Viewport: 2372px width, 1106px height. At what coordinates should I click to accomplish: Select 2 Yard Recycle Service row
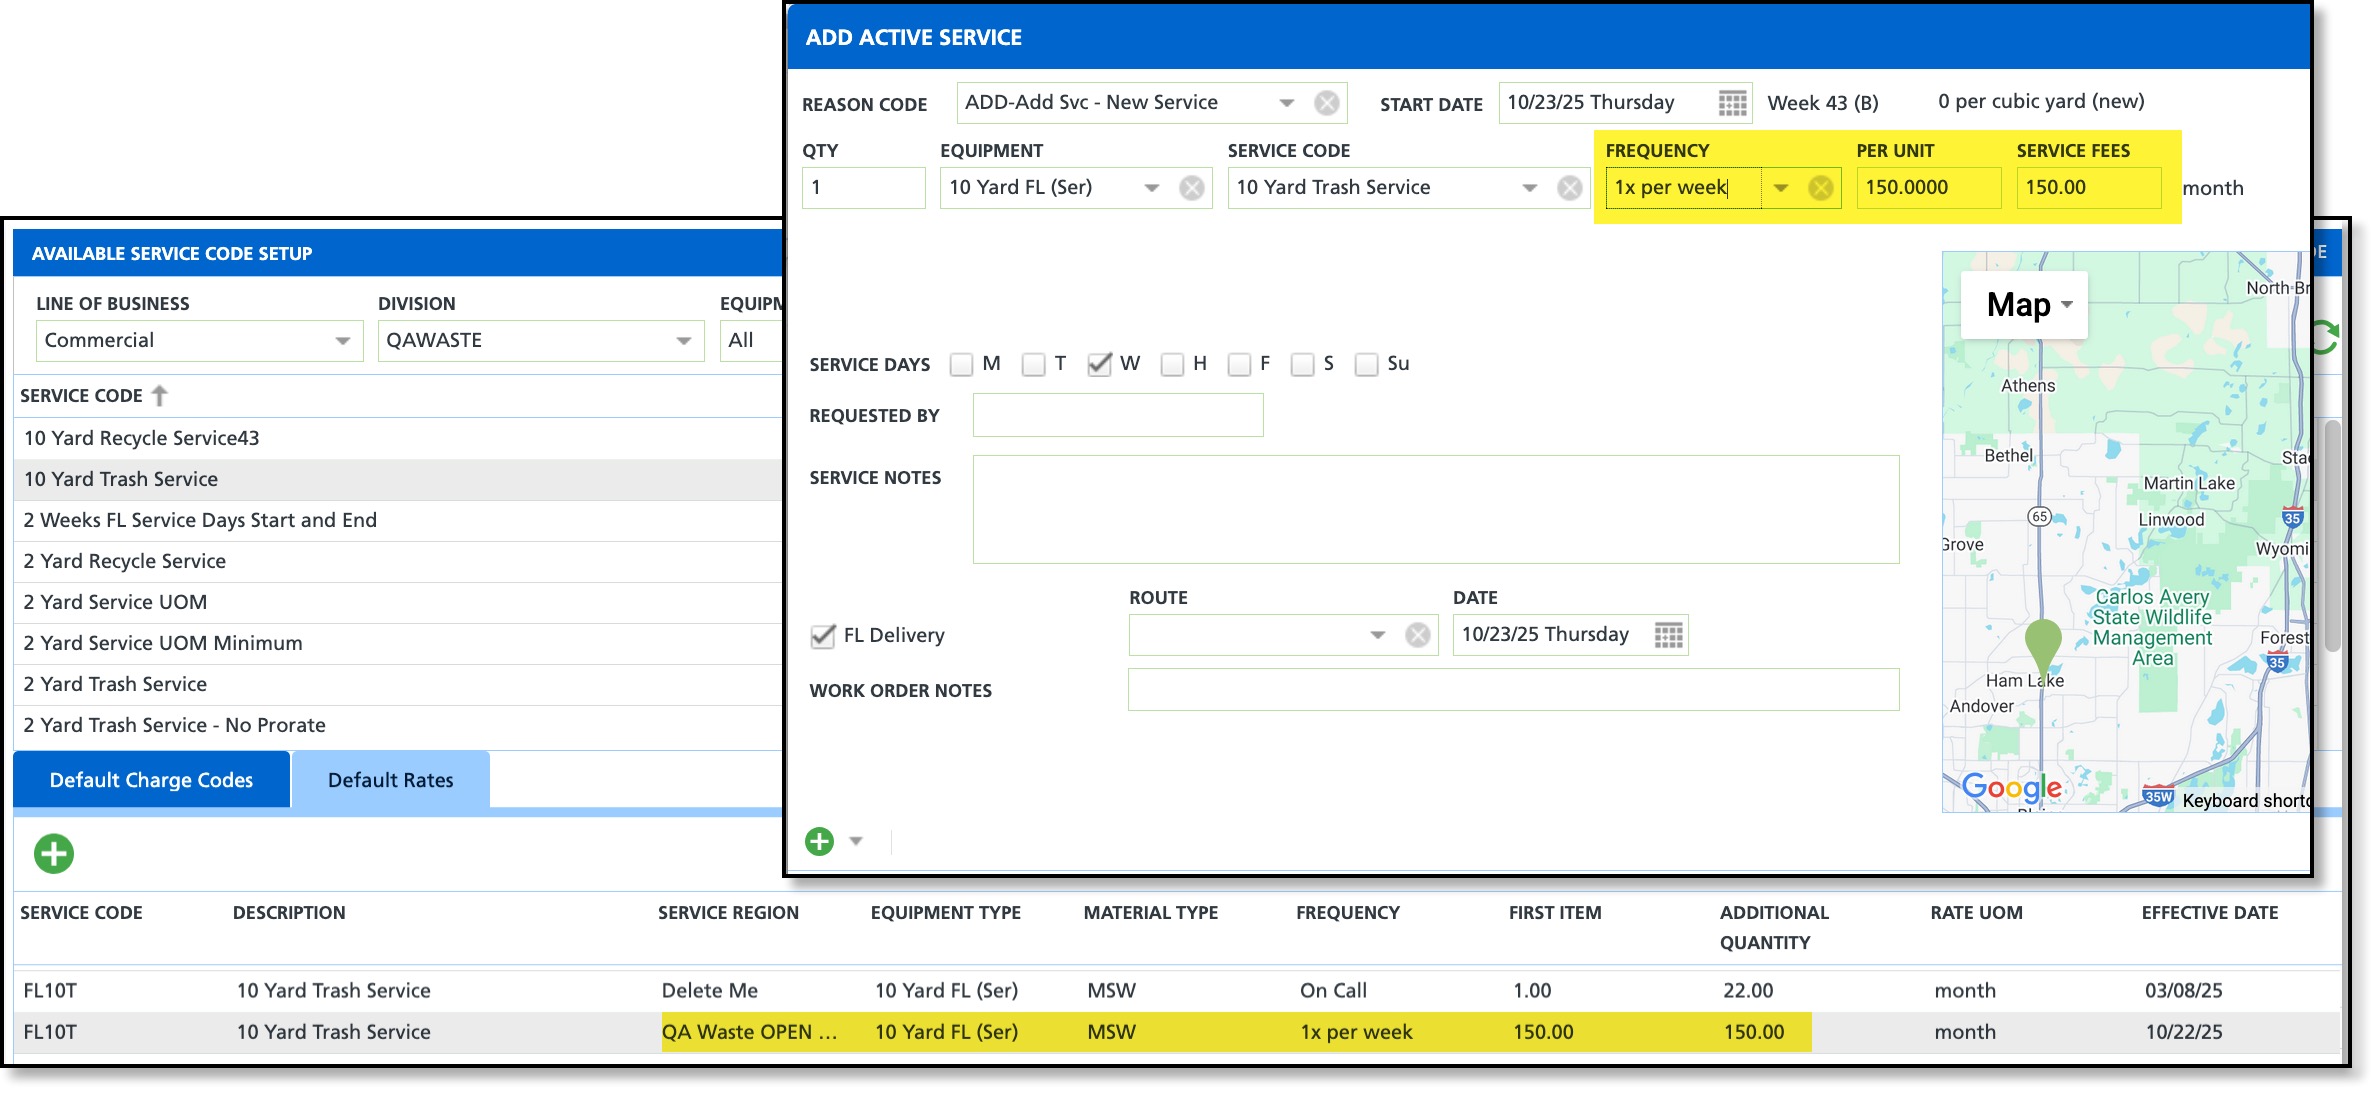click(x=125, y=561)
